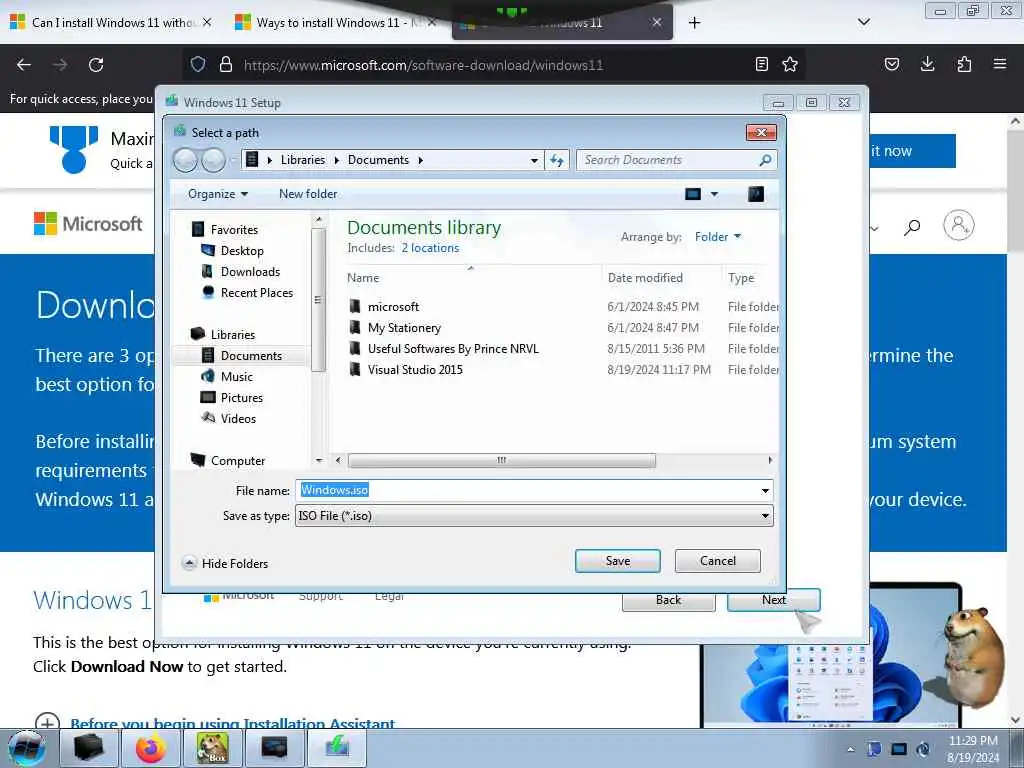The height and width of the screenshot is (768, 1024).
Task: Click the dialog's back navigation arrow
Action: point(185,160)
